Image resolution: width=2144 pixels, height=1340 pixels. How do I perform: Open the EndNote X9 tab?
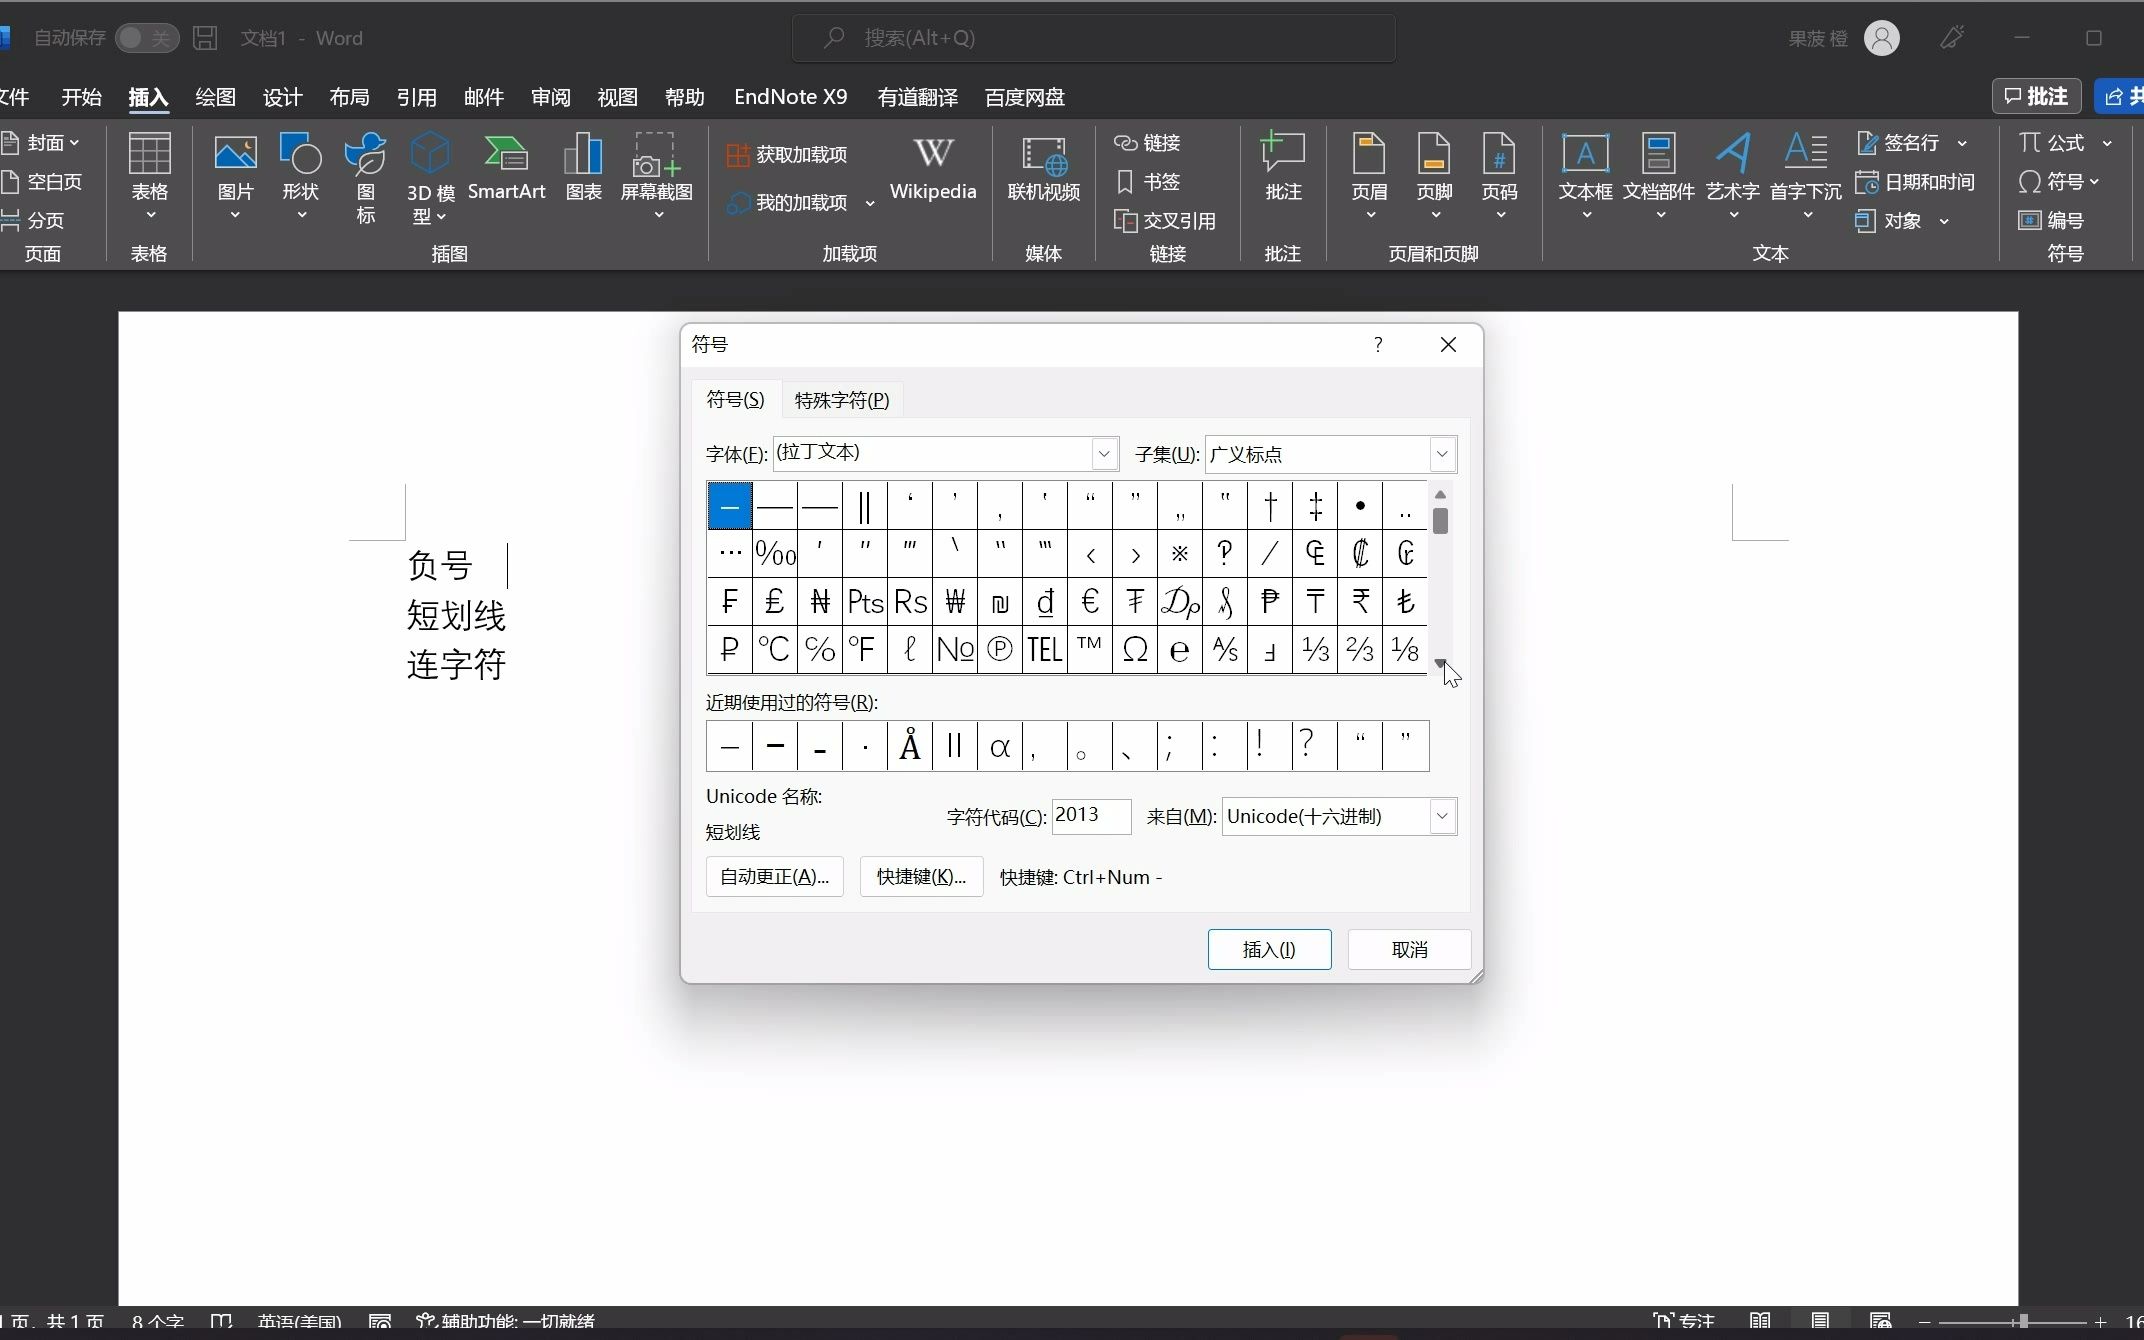[x=790, y=97]
